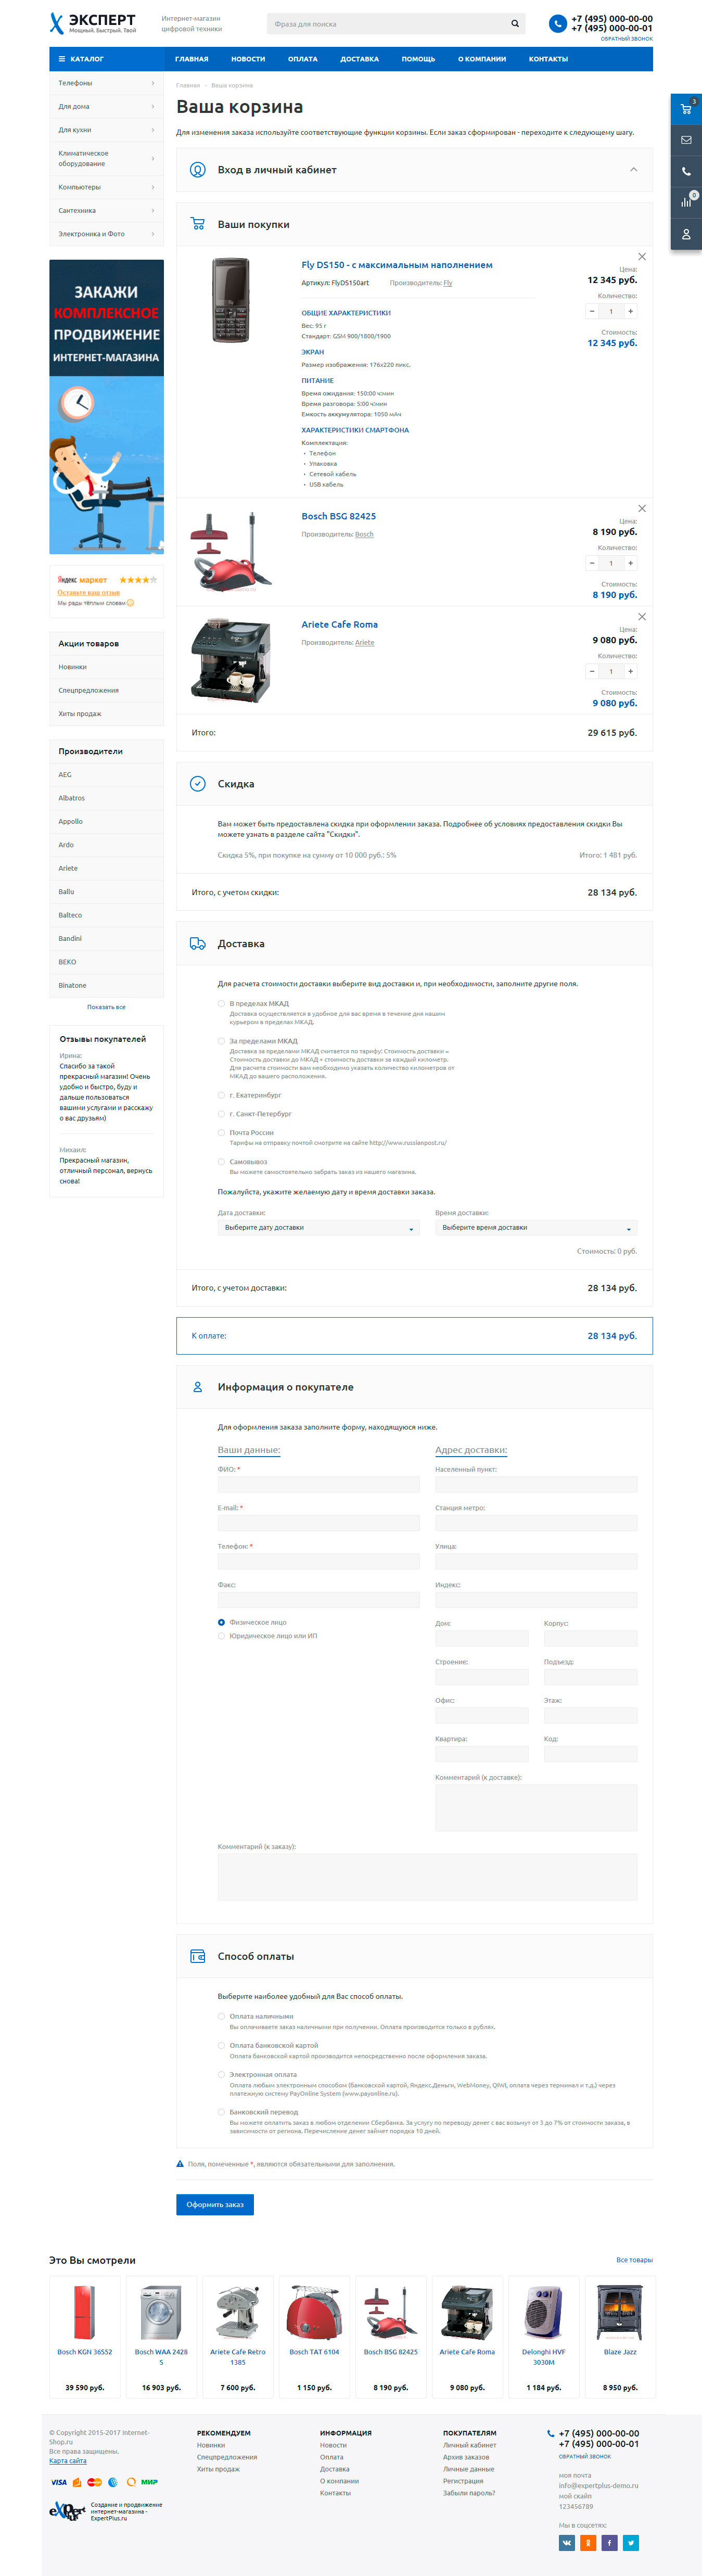Viewport: 702px width, 2576px height.
Task: Remove Fly DS150 from the cart
Action: coord(642,257)
